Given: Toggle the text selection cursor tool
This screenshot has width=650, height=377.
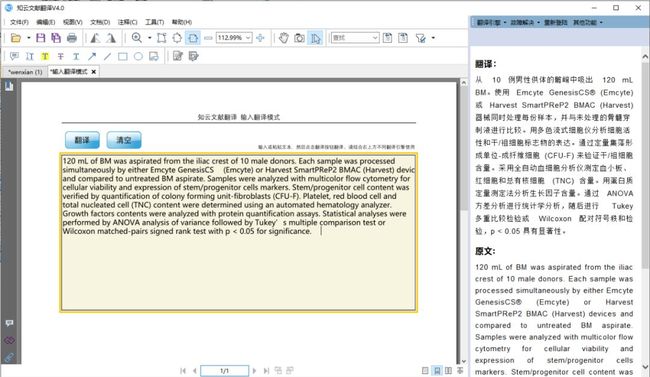Looking at the screenshot, I should 315,38.
